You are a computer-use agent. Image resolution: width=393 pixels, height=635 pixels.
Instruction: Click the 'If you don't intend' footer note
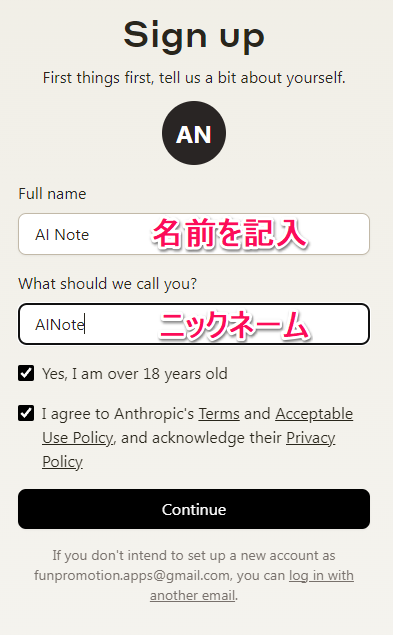[194, 575]
